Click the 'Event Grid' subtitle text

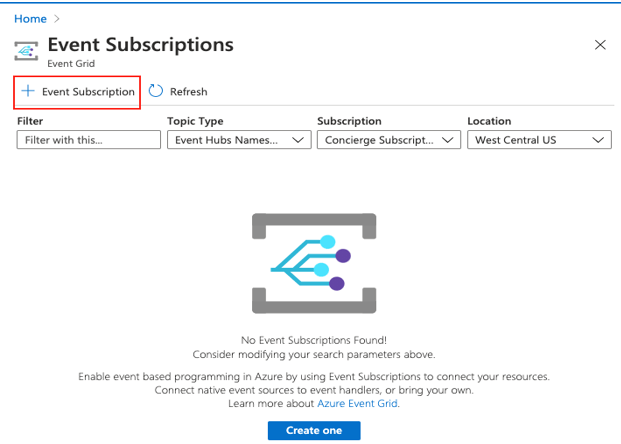coord(71,64)
